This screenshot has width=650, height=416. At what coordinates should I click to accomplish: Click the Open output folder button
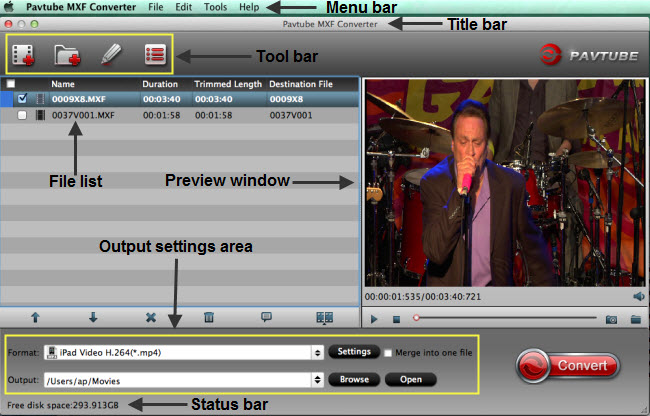pyautogui.click(x=411, y=380)
